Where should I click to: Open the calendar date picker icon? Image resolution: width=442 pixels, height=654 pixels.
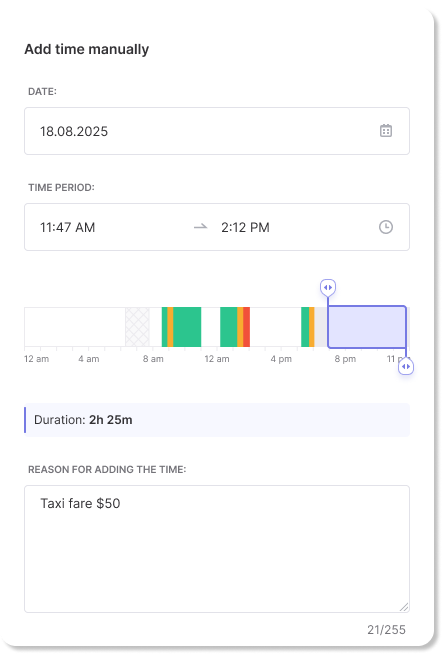(x=386, y=131)
